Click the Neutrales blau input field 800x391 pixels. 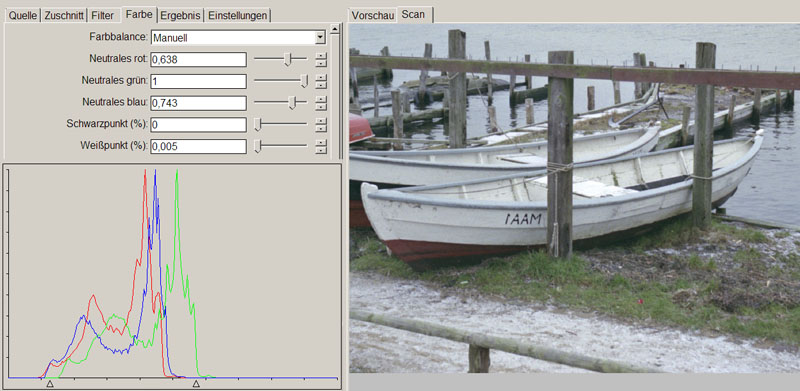198,103
